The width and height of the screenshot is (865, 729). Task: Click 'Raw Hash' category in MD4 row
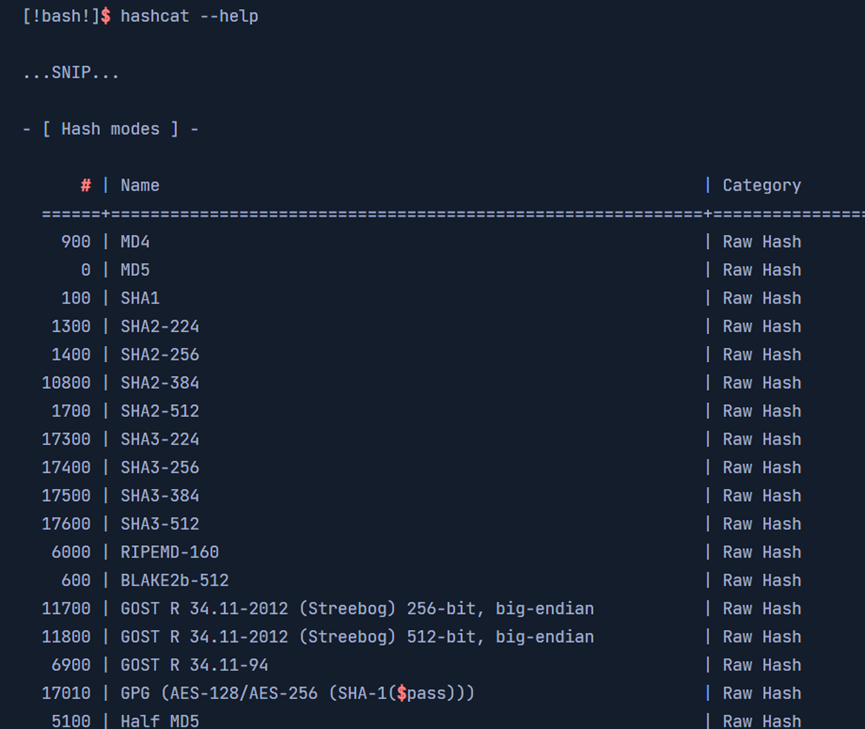(762, 242)
